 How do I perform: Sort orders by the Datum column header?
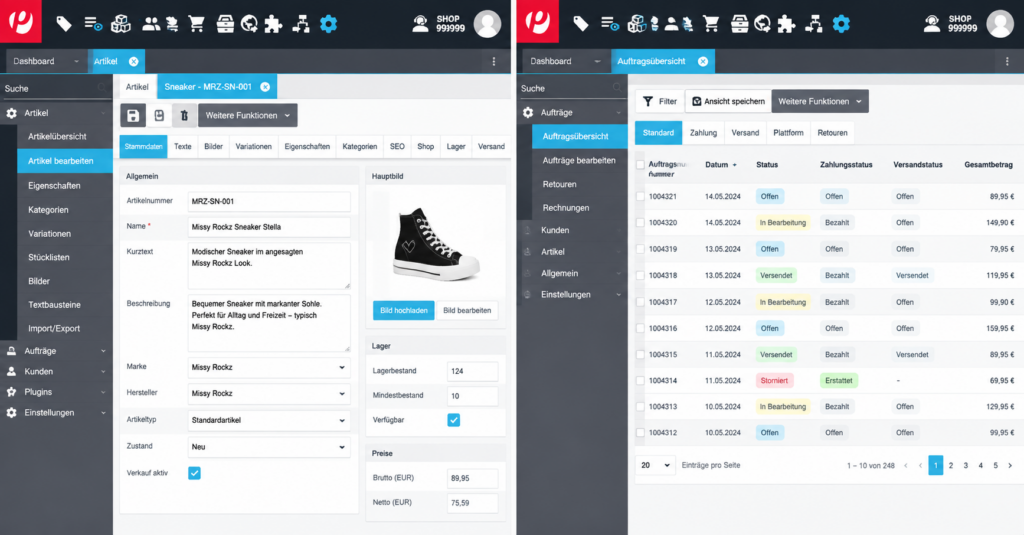coord(720,165)
